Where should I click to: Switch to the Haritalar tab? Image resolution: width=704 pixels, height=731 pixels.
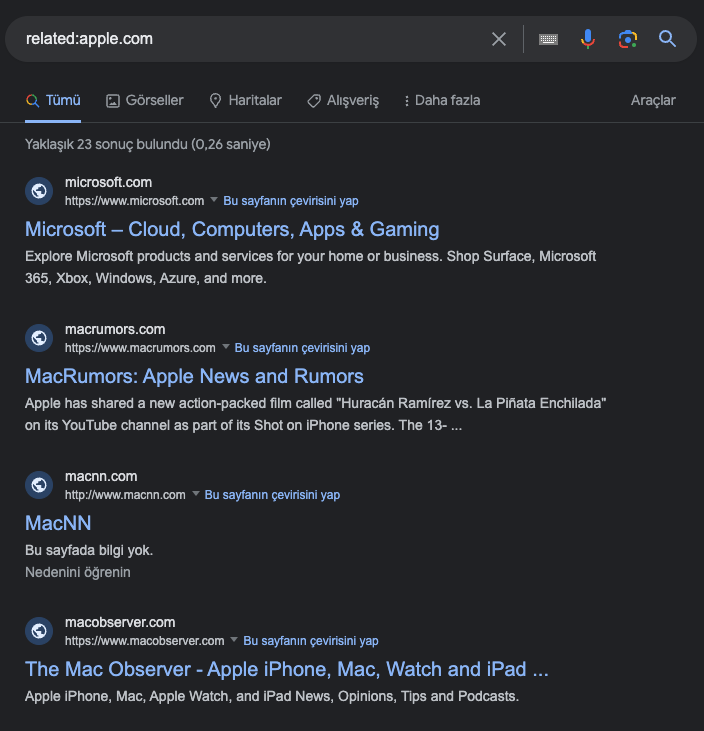point(246,100)
